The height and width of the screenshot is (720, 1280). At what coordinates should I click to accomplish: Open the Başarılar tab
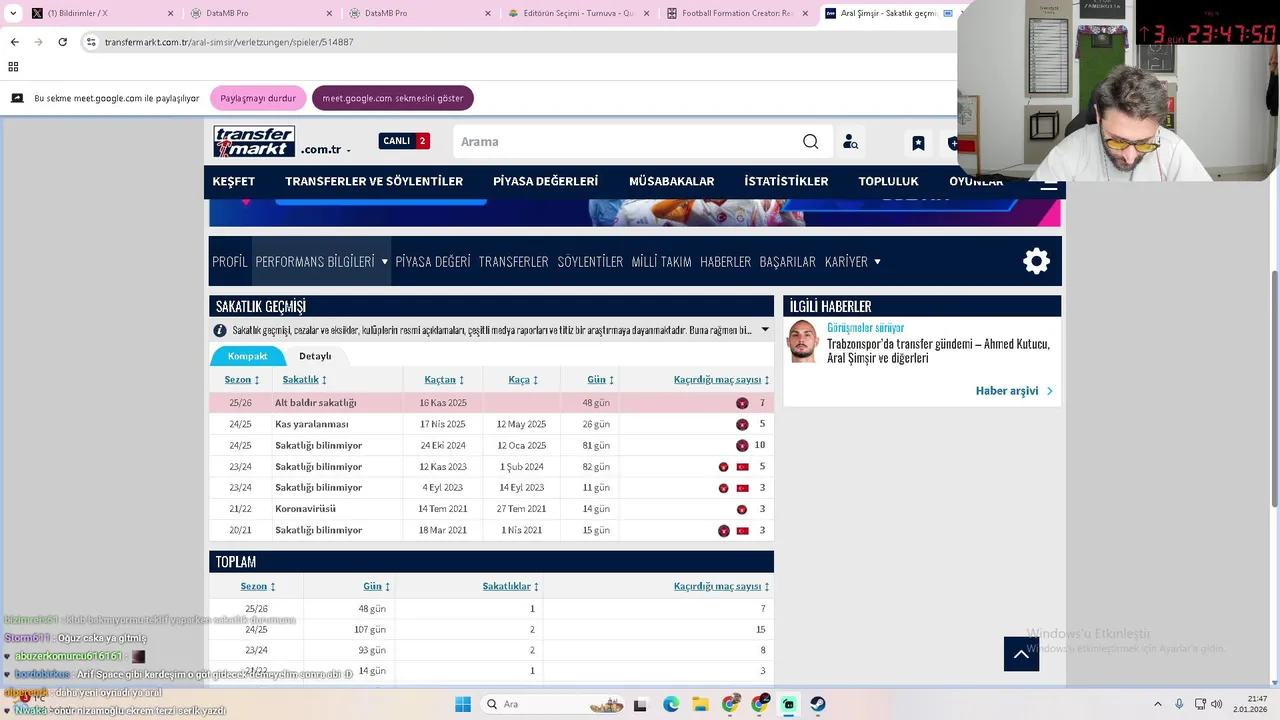point(787,262)
